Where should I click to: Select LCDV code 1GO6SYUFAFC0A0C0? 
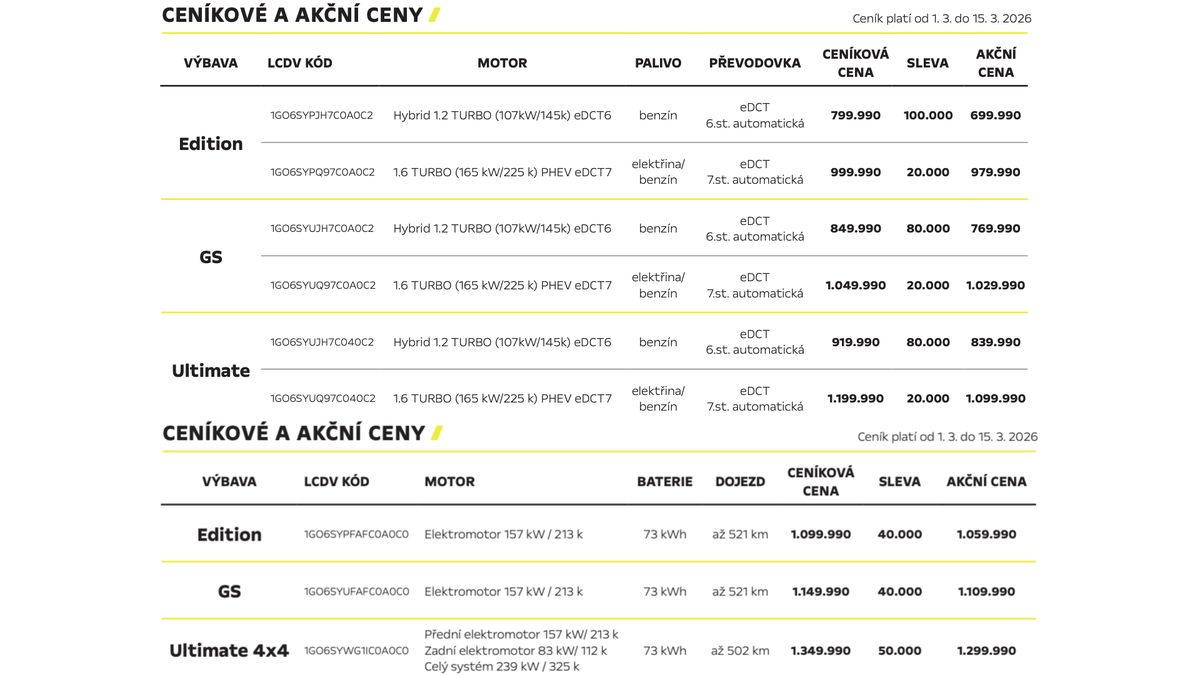coord(357,591)
